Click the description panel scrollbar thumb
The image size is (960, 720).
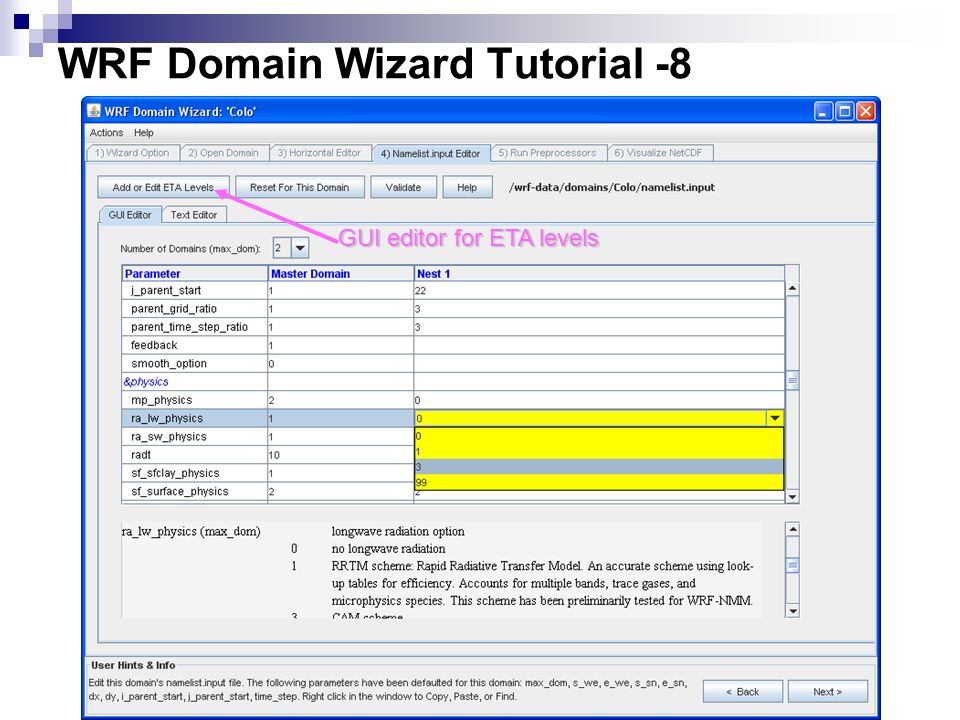click(792, 564)
